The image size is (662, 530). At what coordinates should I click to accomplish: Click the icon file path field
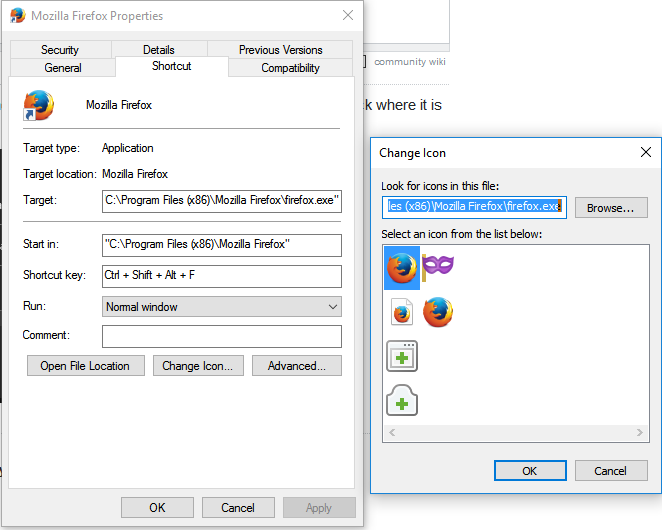click(x=474, y=207)
